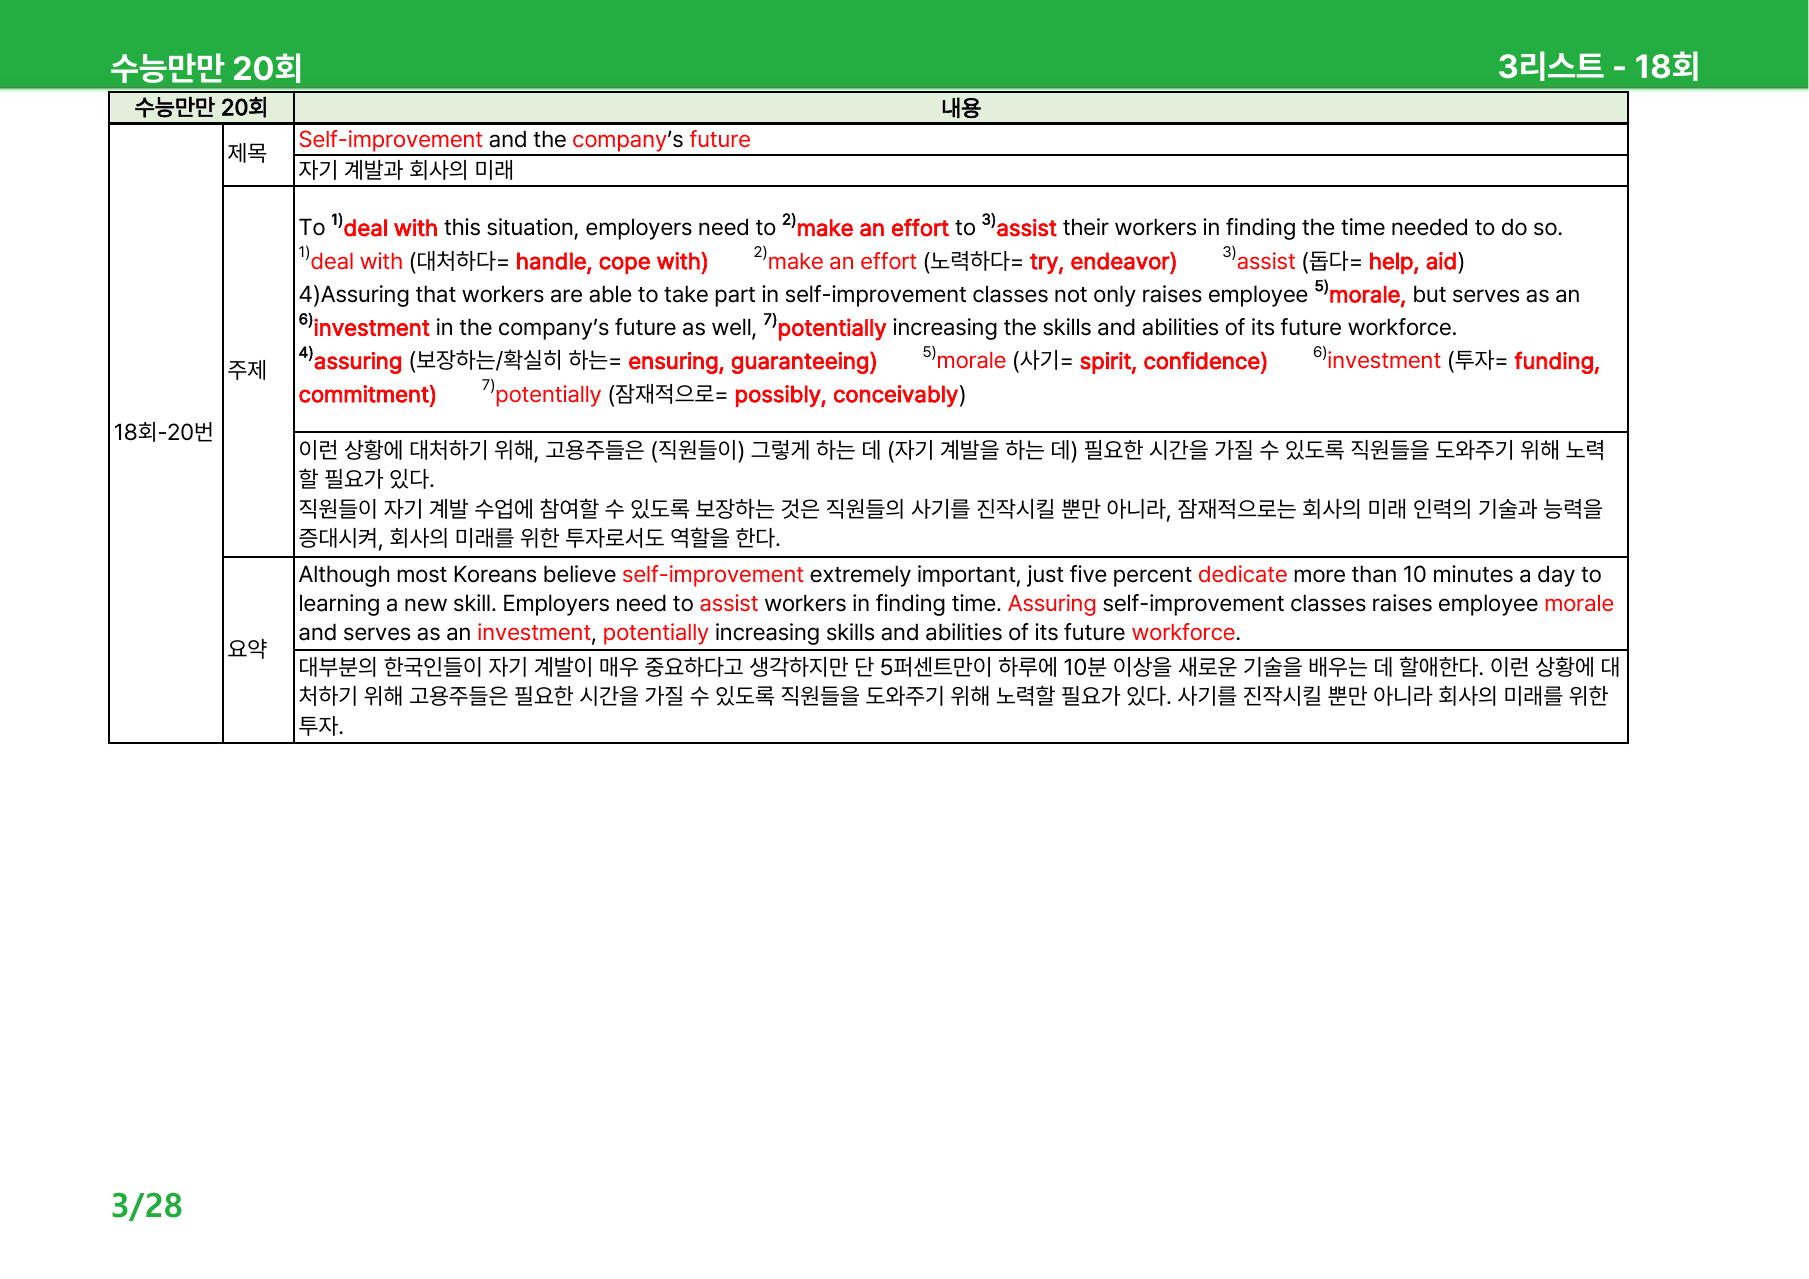This screenshot has width=1809, height=1279.
Task: Select the 수능만만 20회 table header cell
Action: (201, 108)
